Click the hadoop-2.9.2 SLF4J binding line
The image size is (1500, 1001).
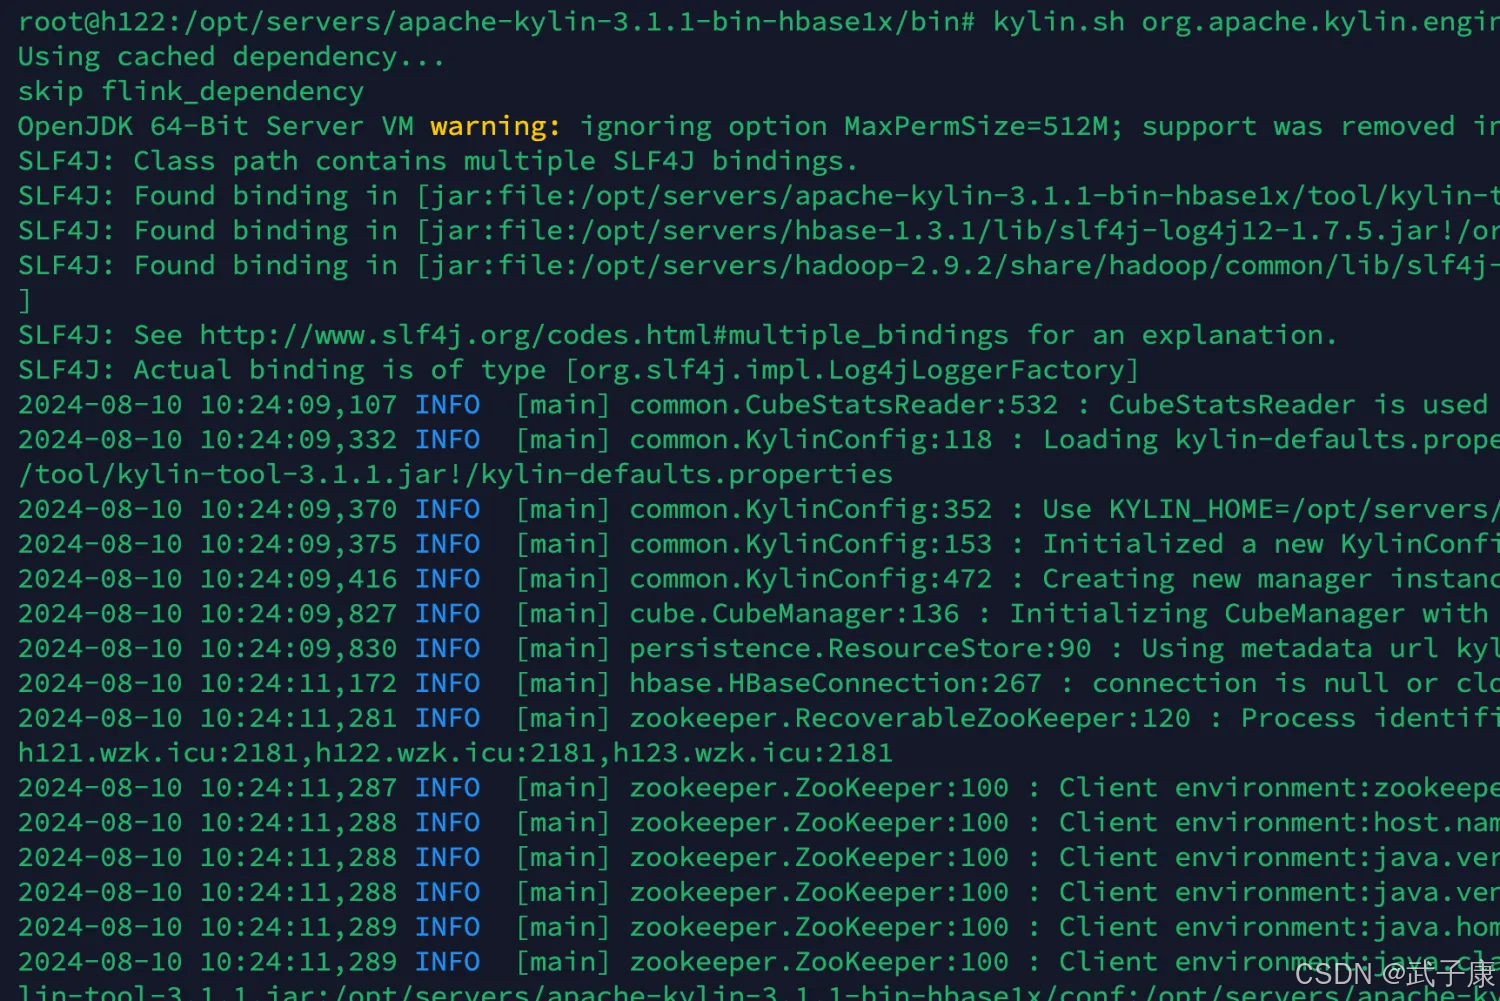pos(759,266)
